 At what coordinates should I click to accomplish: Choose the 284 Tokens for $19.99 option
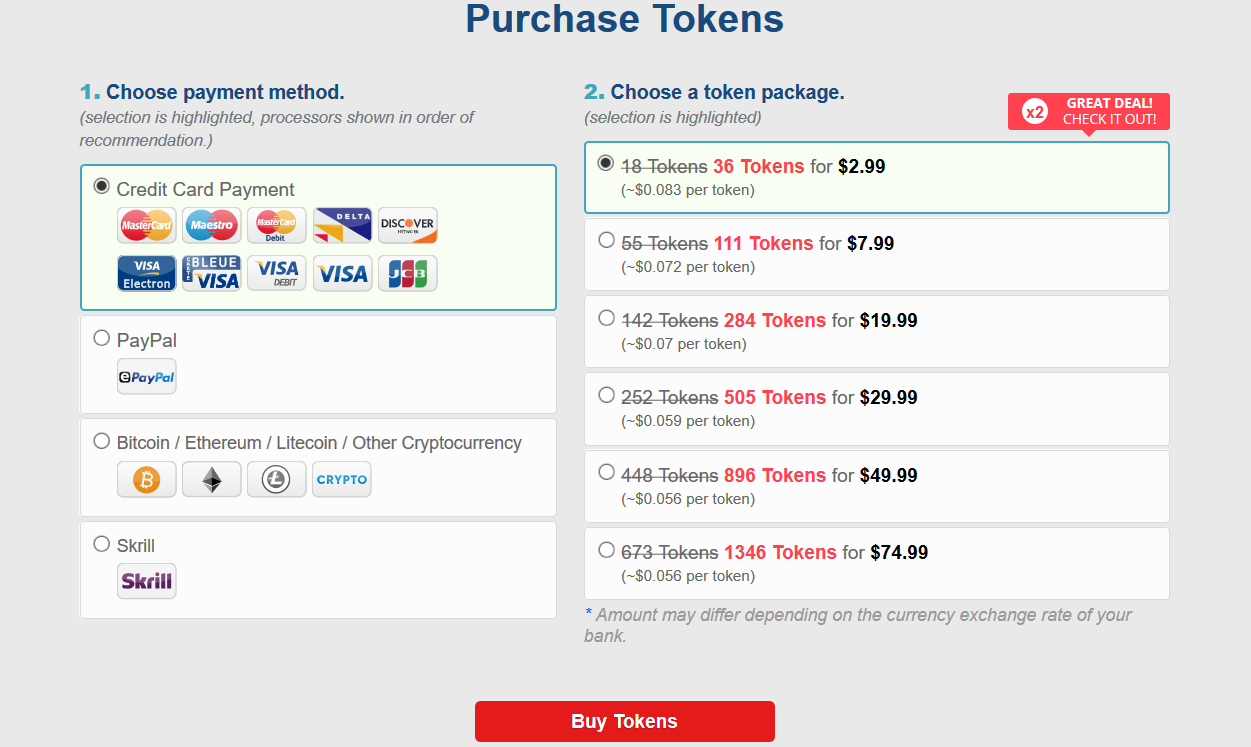(x=877, y=331)
